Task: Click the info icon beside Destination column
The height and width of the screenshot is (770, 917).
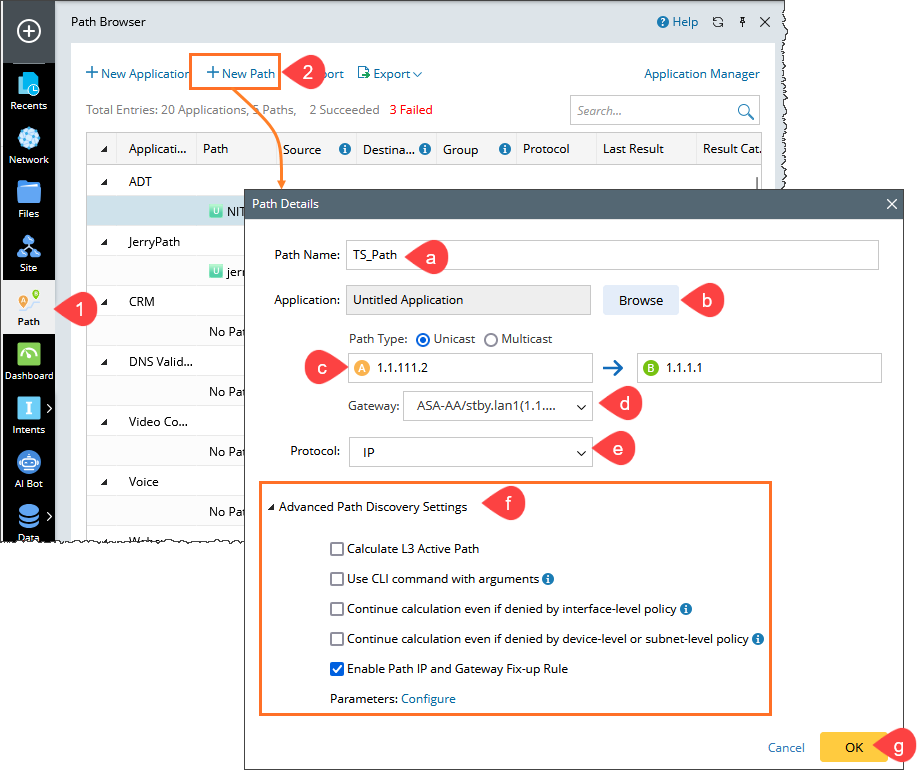Action: click(x=425, y=149)
